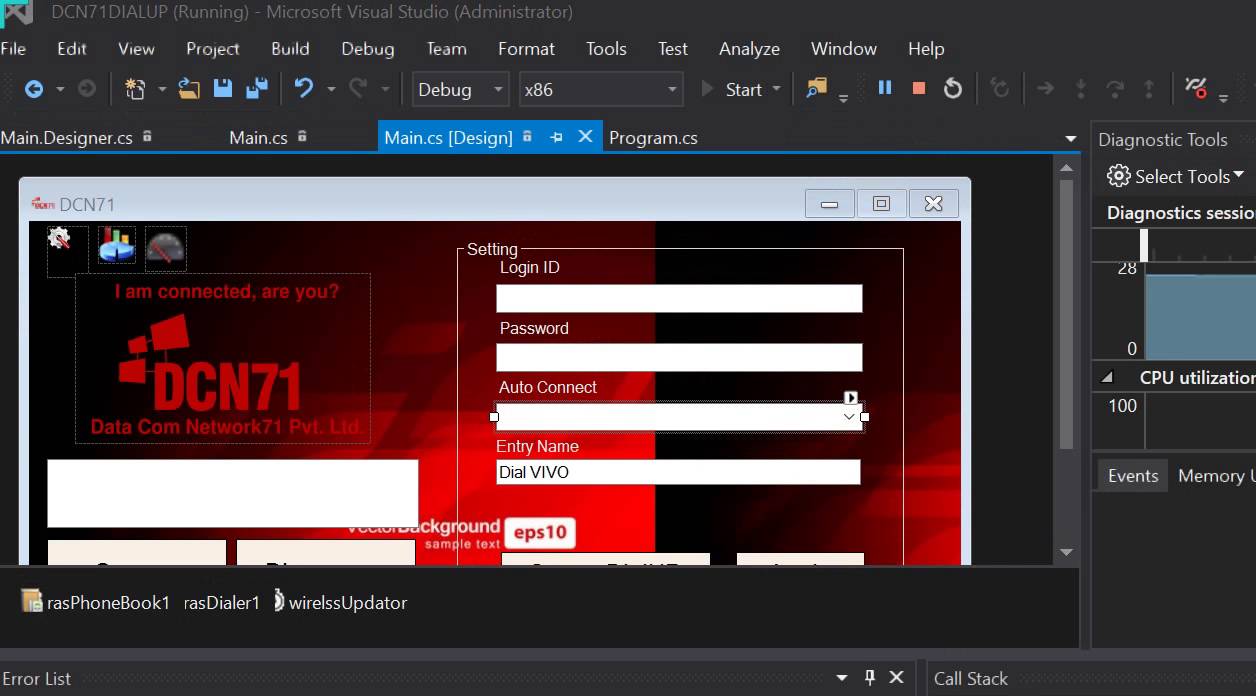Screen dimensions: 1256x696
Task: Select the wirelssUpdator component in tray
Action: [x=340, y=602]
